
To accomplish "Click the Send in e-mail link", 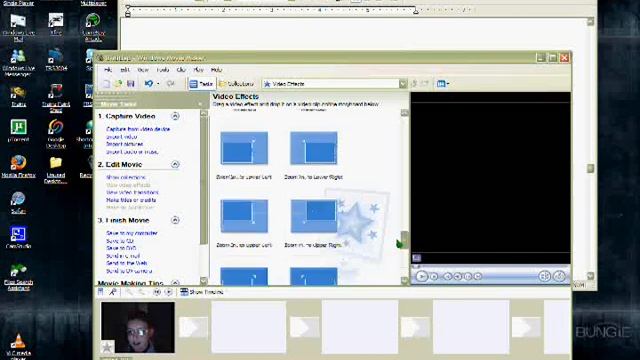I will click(123, 256).
